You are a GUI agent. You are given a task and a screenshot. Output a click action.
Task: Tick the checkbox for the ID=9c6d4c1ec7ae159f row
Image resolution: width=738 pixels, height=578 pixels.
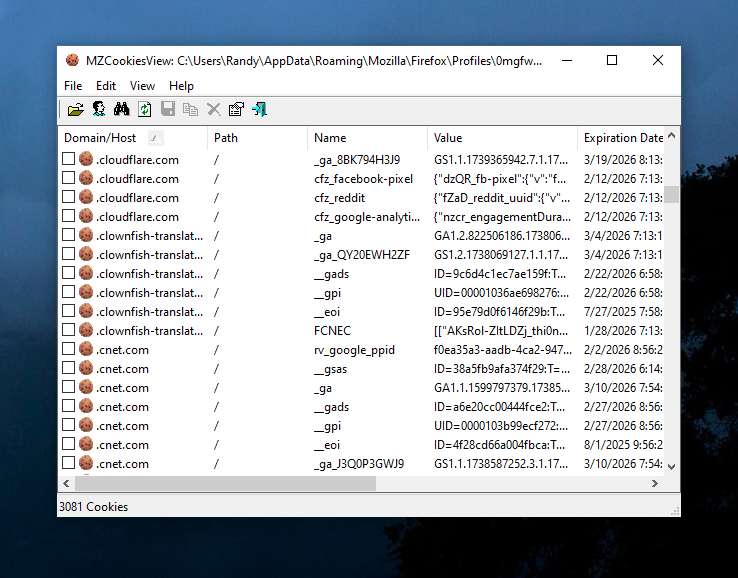pos(68,273)
